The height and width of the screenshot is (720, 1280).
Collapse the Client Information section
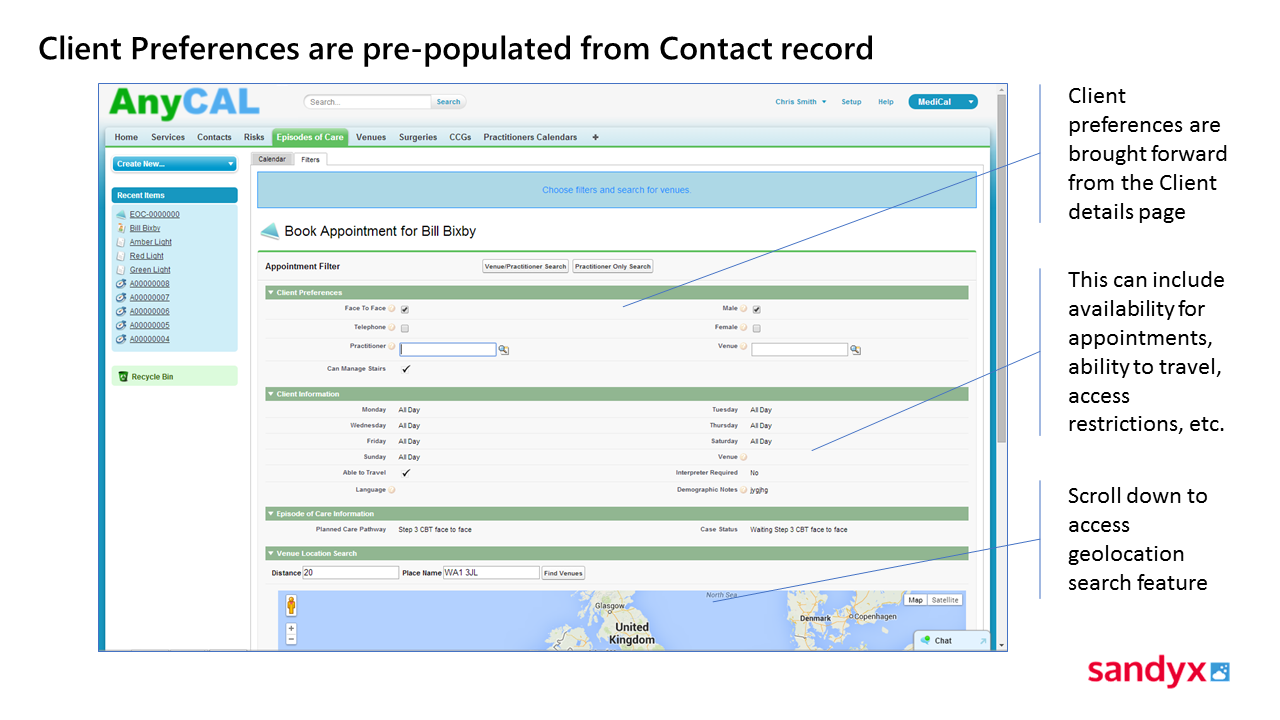[x=270, y=394]
